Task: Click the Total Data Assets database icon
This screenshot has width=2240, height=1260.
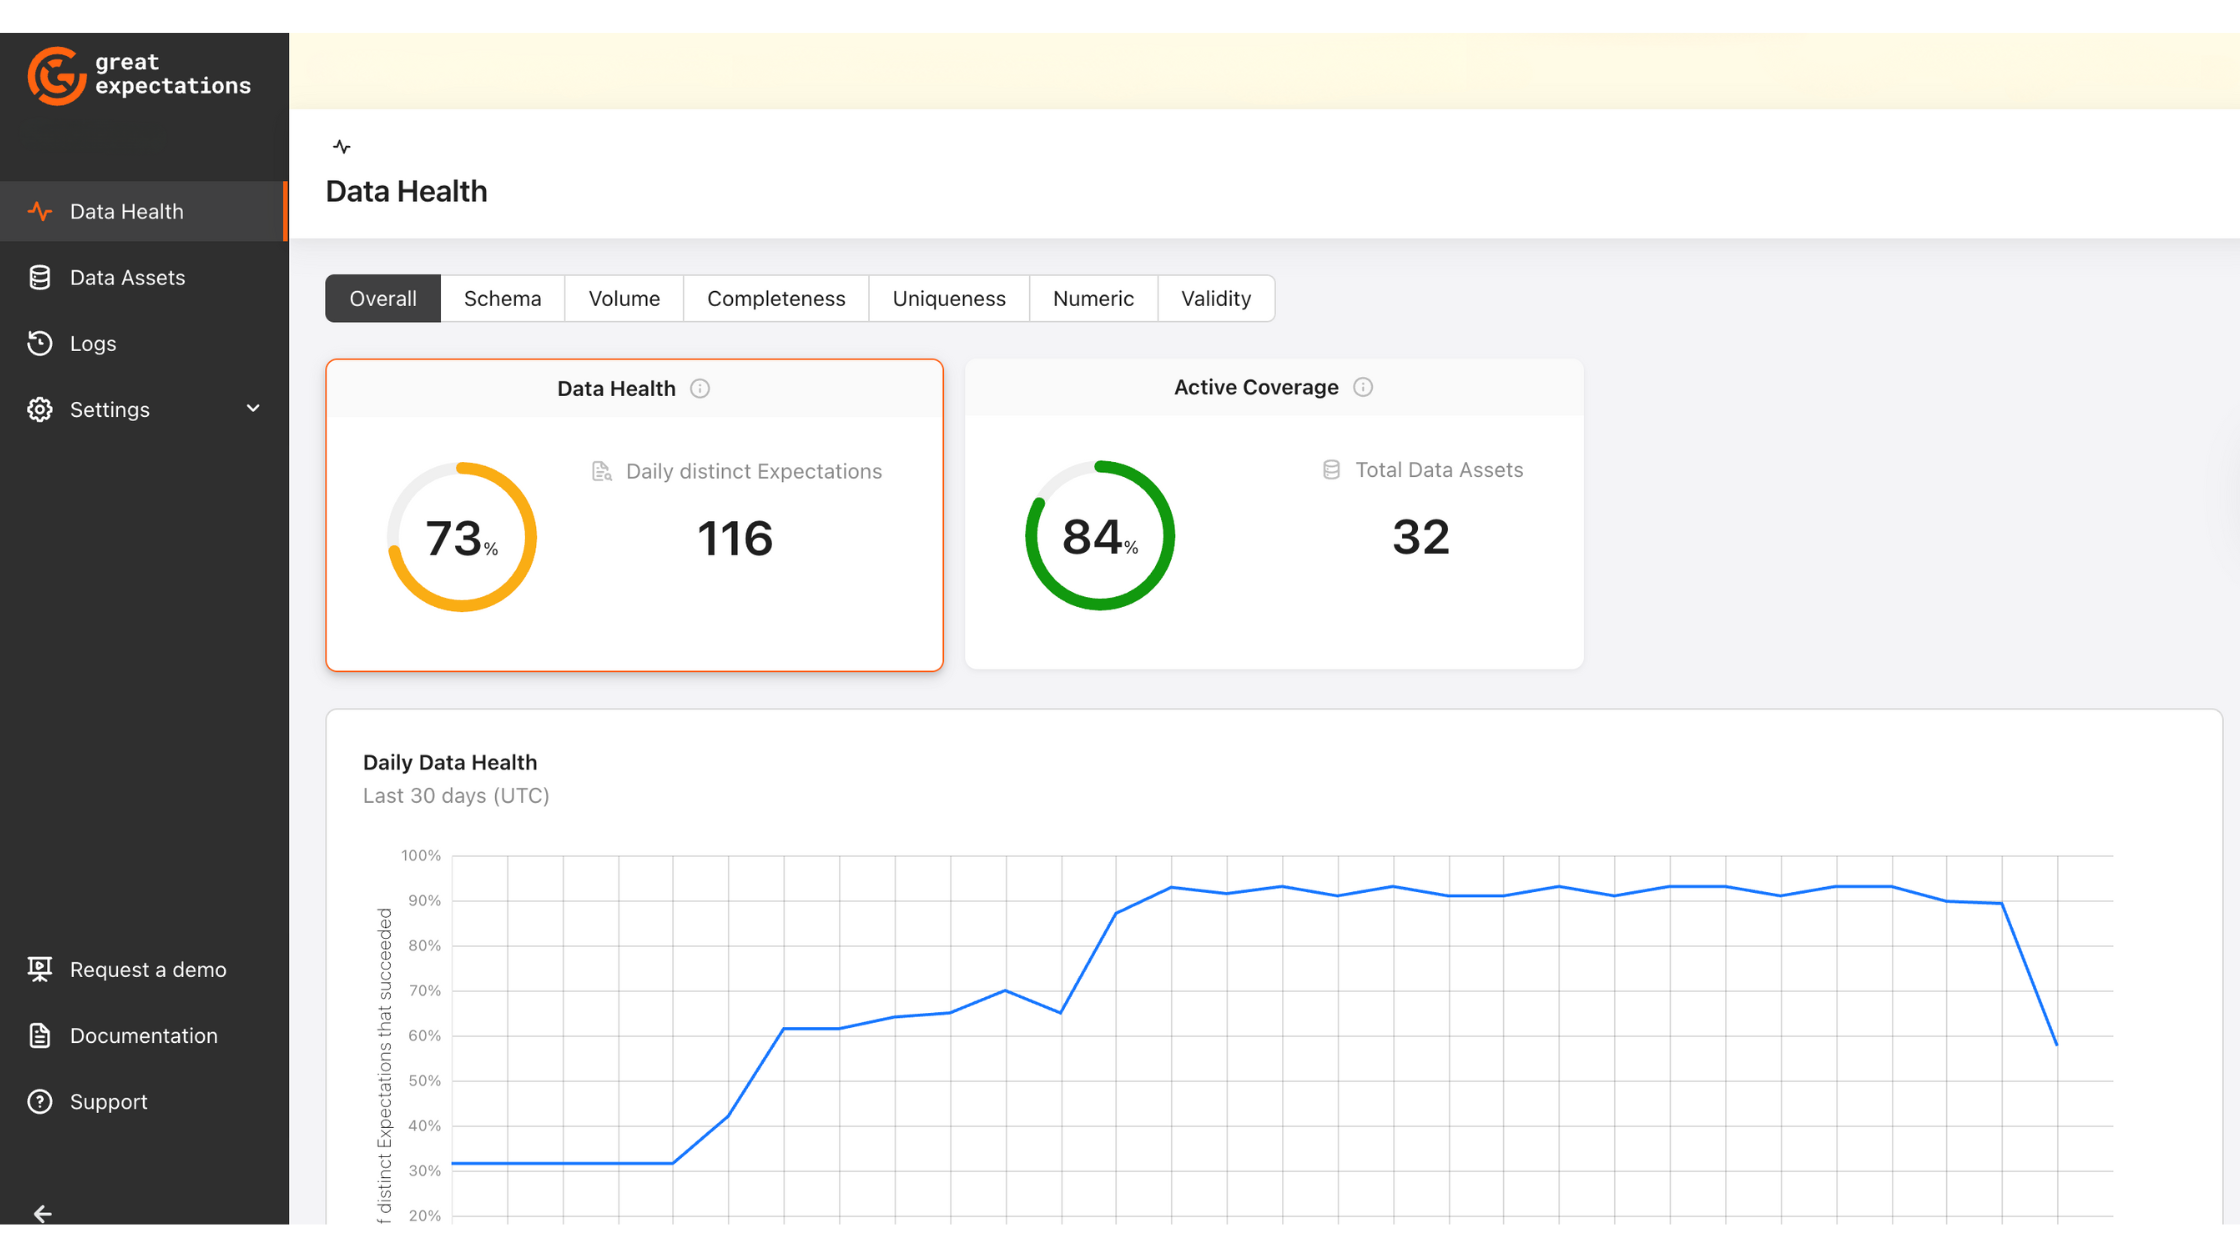Action: click(1331, 470)
